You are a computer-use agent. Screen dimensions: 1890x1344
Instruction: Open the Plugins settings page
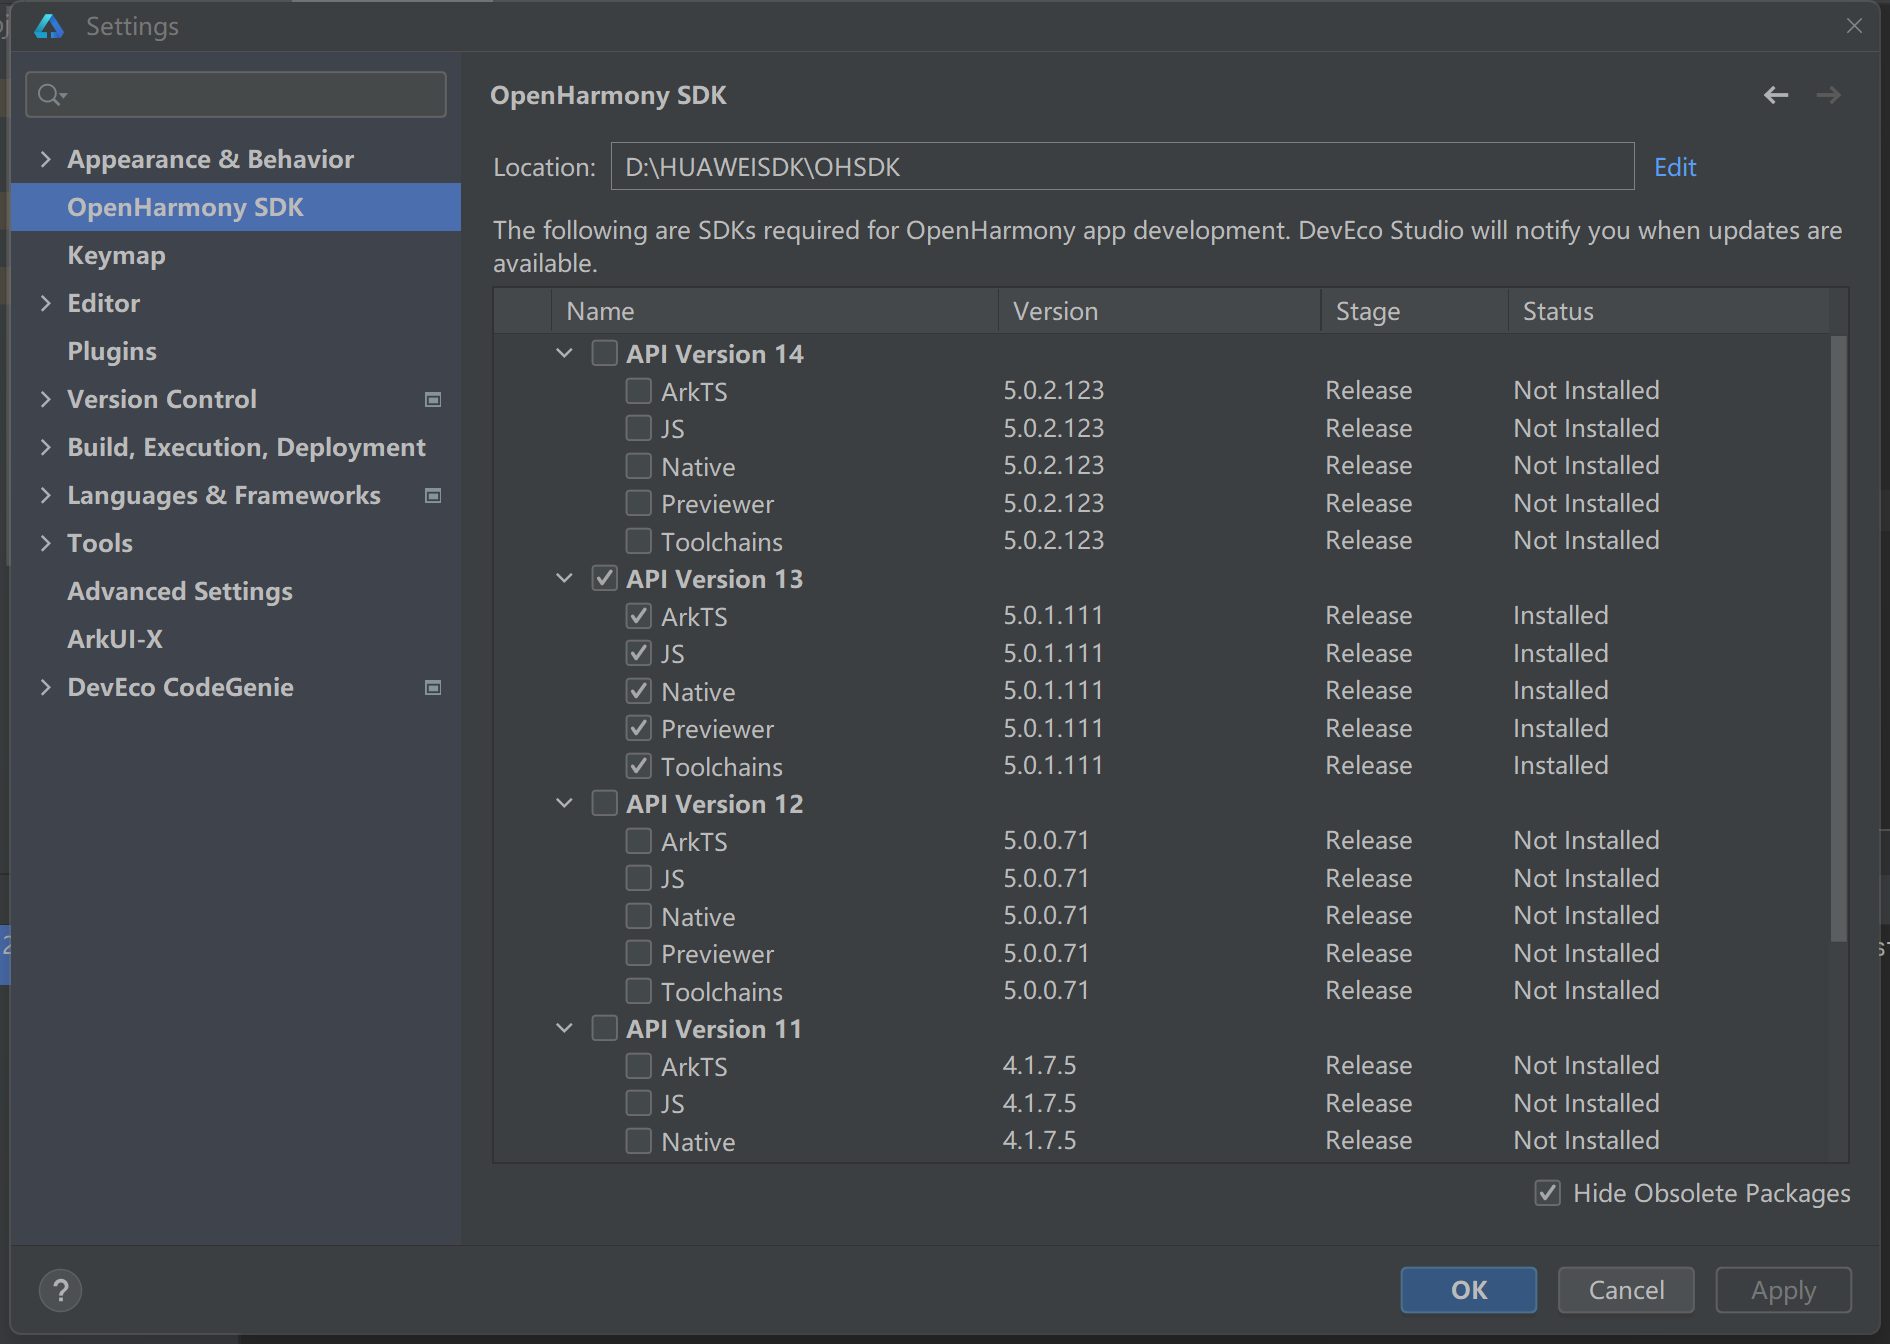tap(112, 352)
